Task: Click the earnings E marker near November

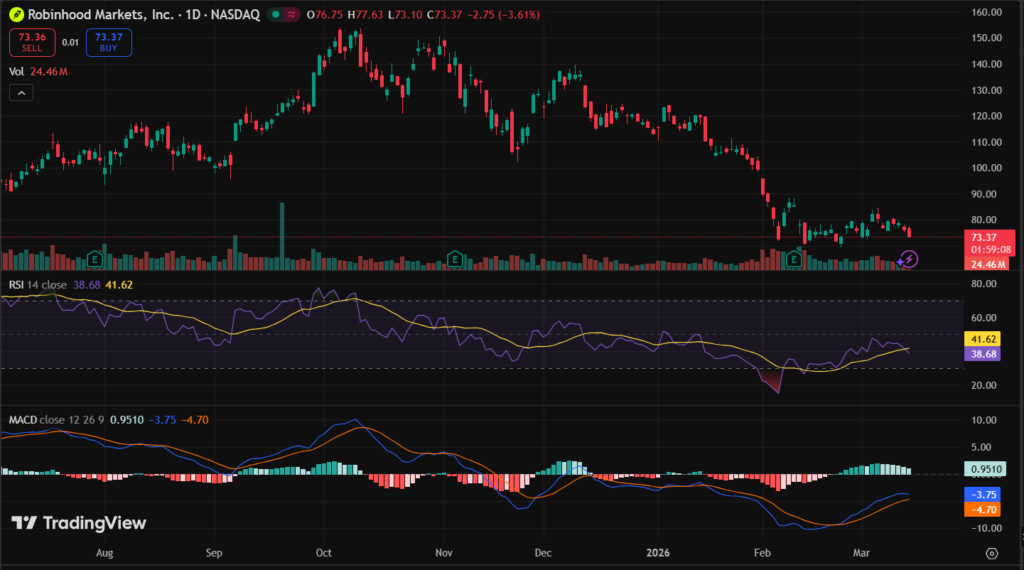Action: coord(455,258)
